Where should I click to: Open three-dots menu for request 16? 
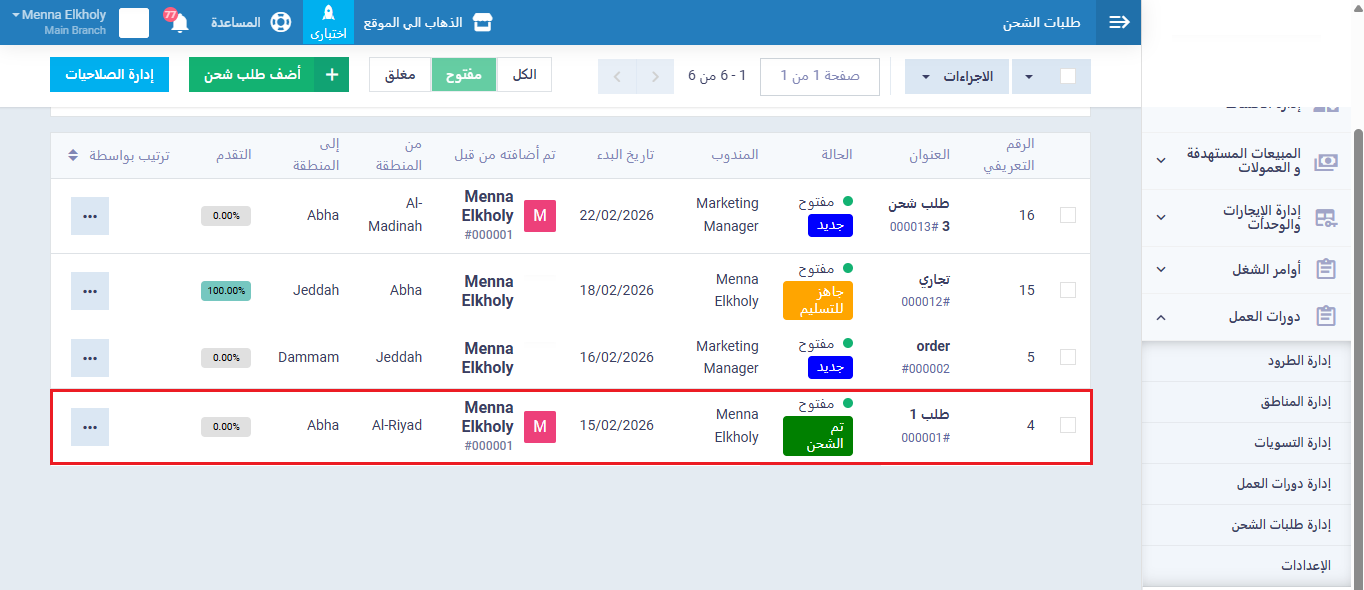[90, 216]
